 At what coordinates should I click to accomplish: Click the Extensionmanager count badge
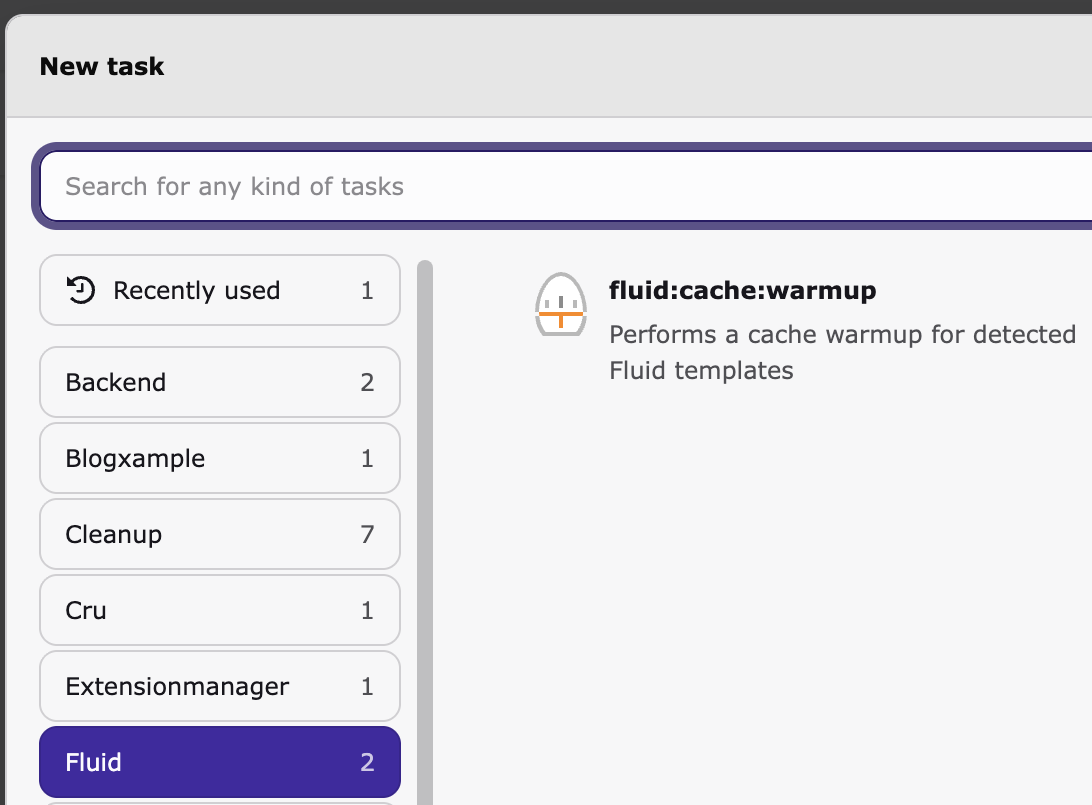coord(367,686)
